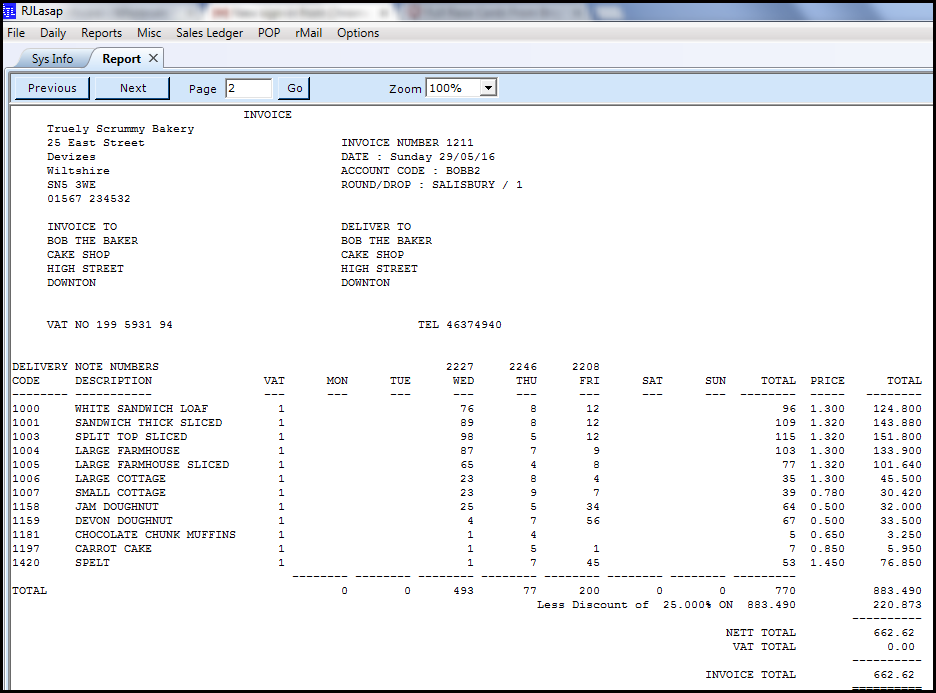
Task: Click the SANDWICH THICK SLICED description
Action: 149,423
